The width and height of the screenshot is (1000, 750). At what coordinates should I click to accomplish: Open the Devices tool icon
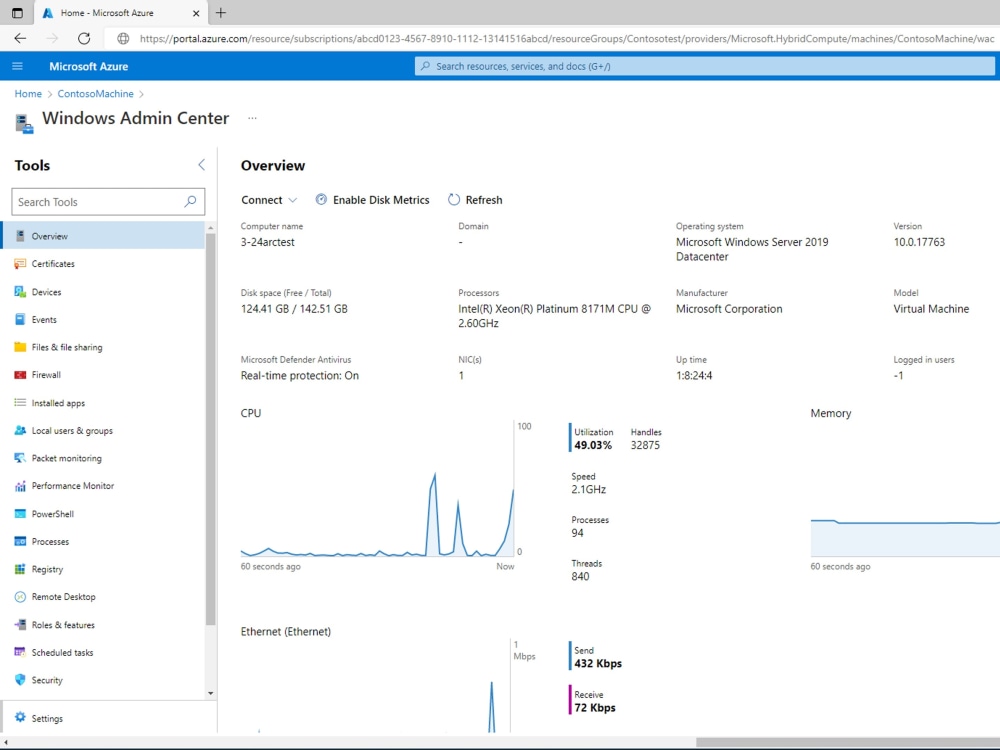pos(20,291)
